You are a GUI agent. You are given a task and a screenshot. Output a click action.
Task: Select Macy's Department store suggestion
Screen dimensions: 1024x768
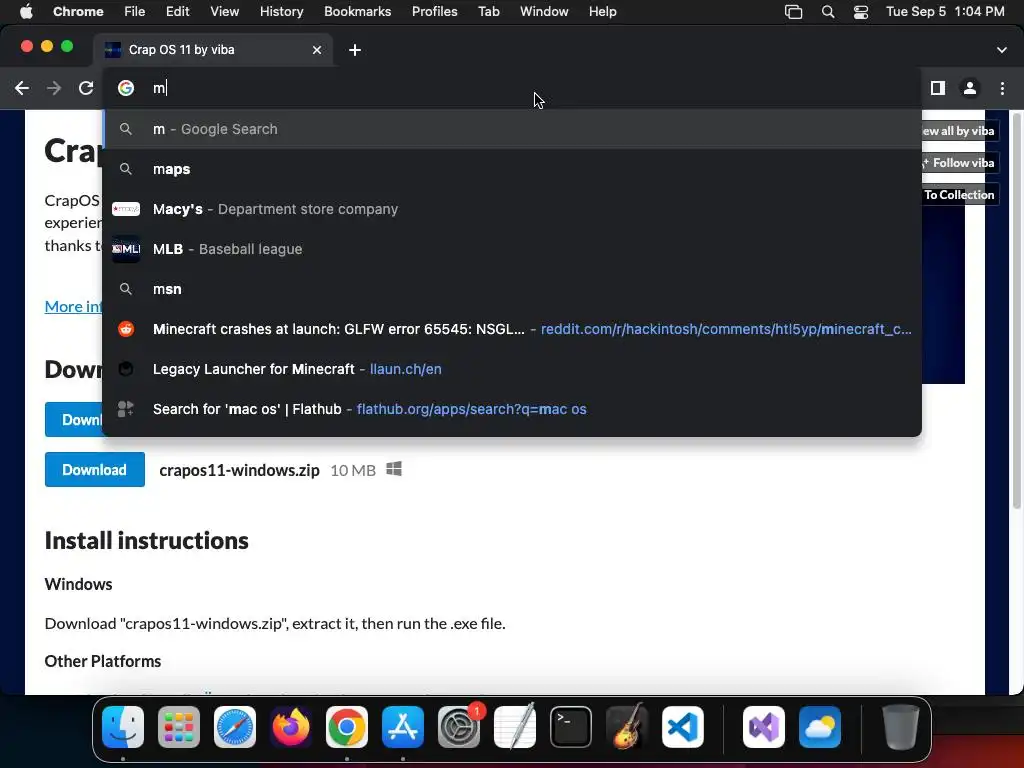pos(512,209)
